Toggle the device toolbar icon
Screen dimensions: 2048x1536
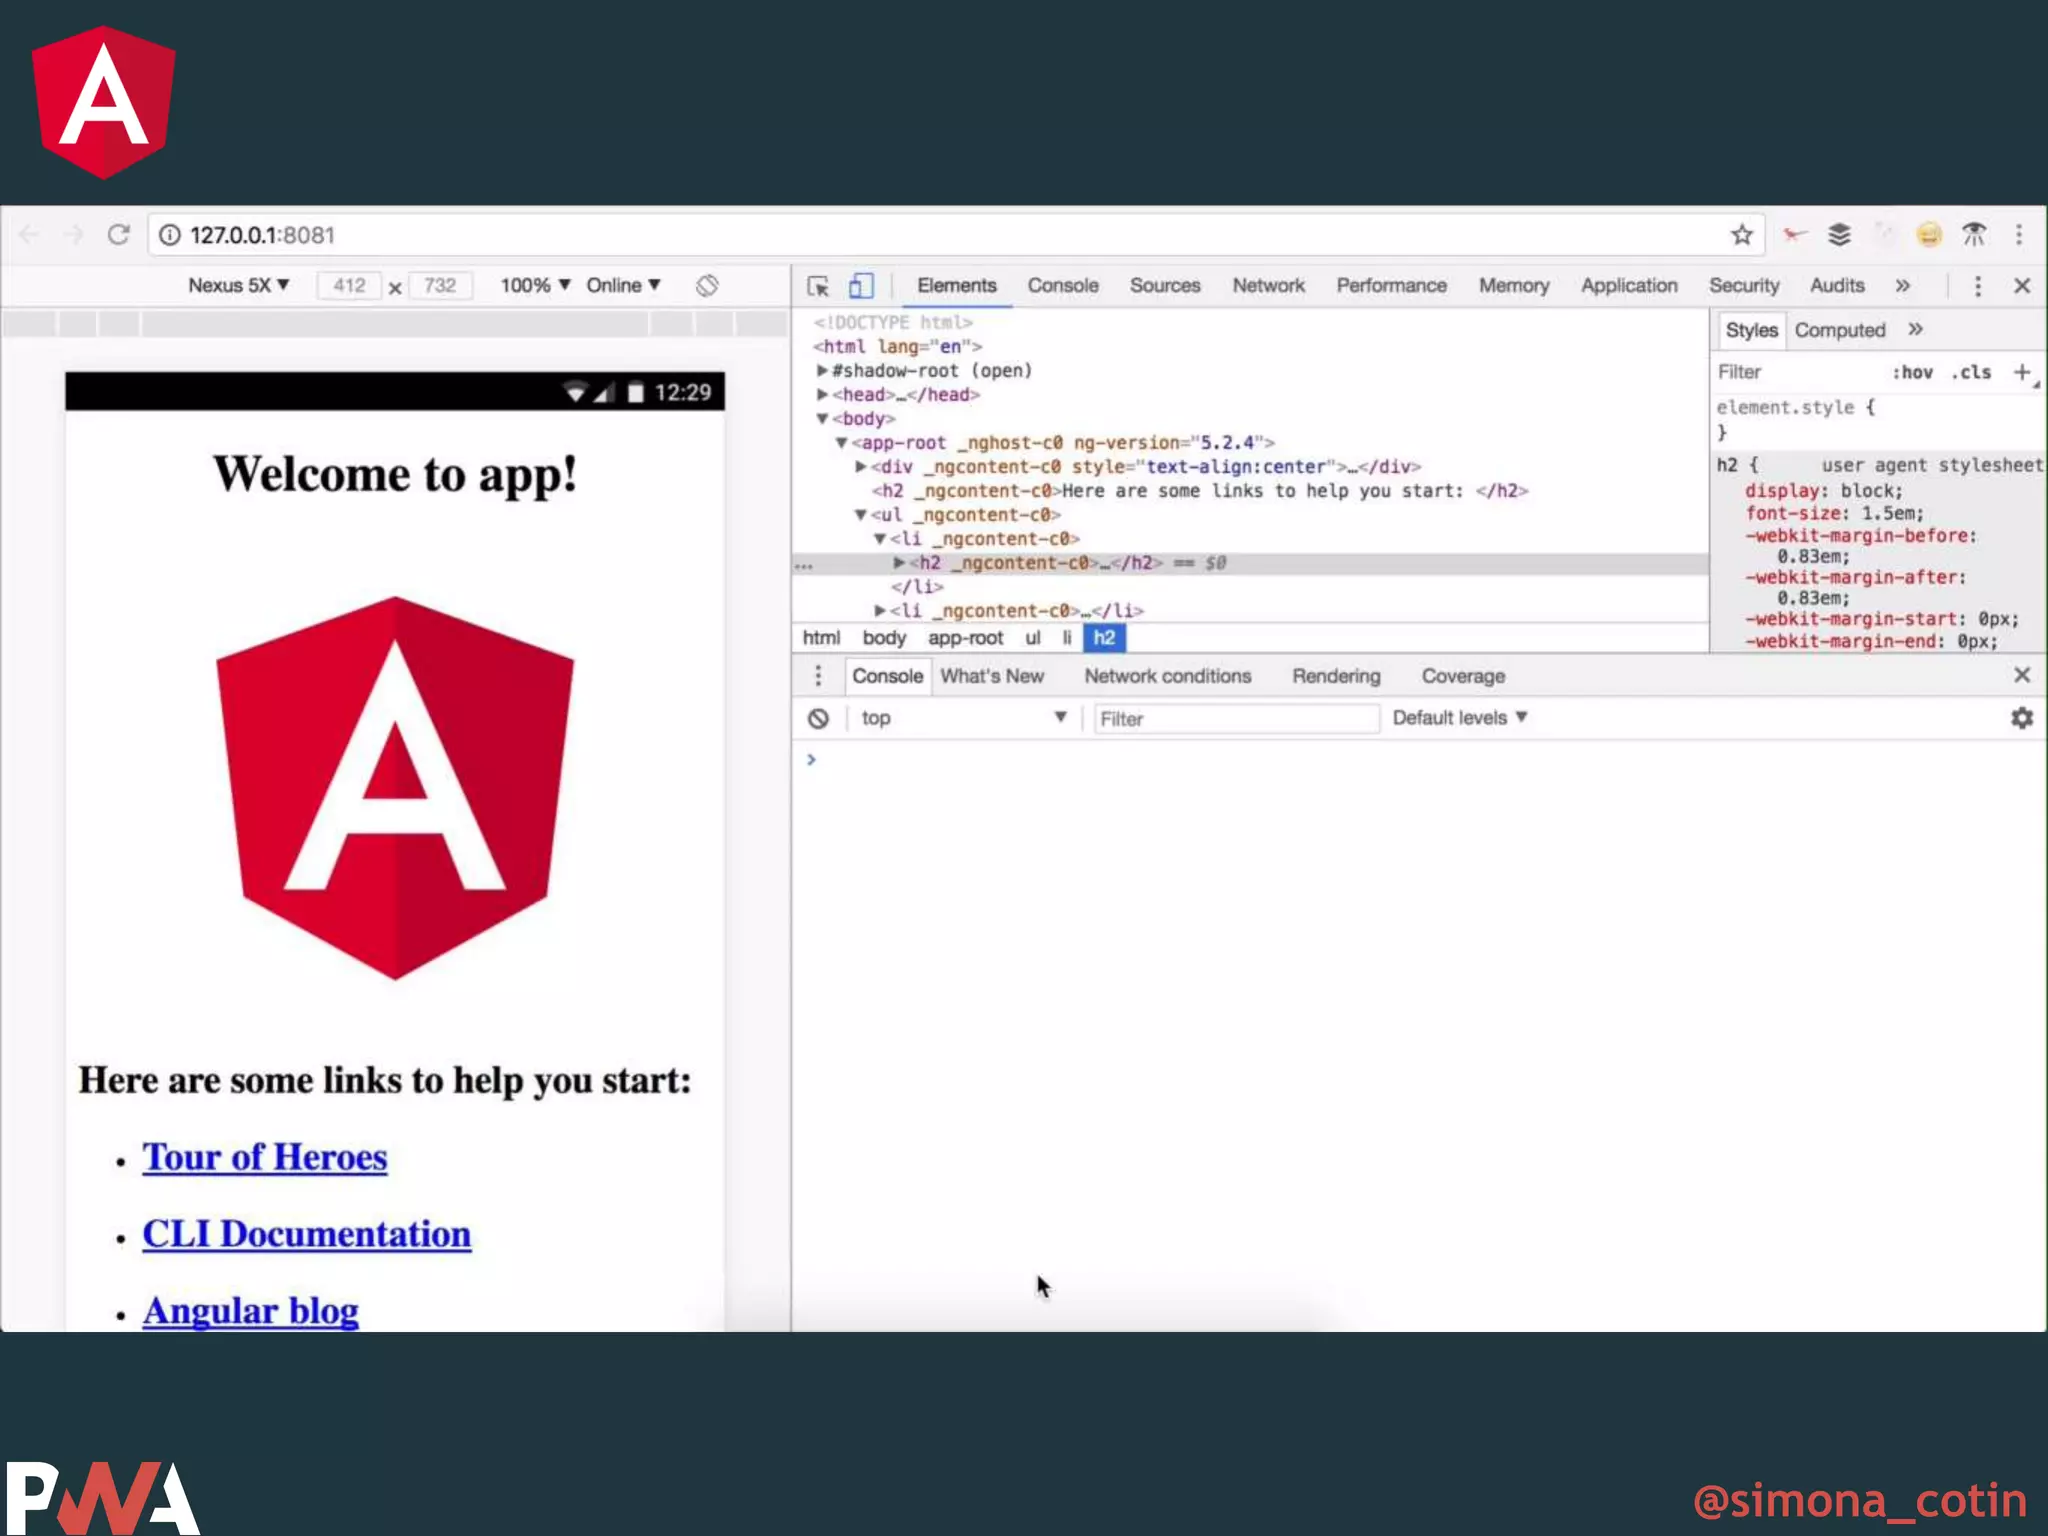click(860, 286)
